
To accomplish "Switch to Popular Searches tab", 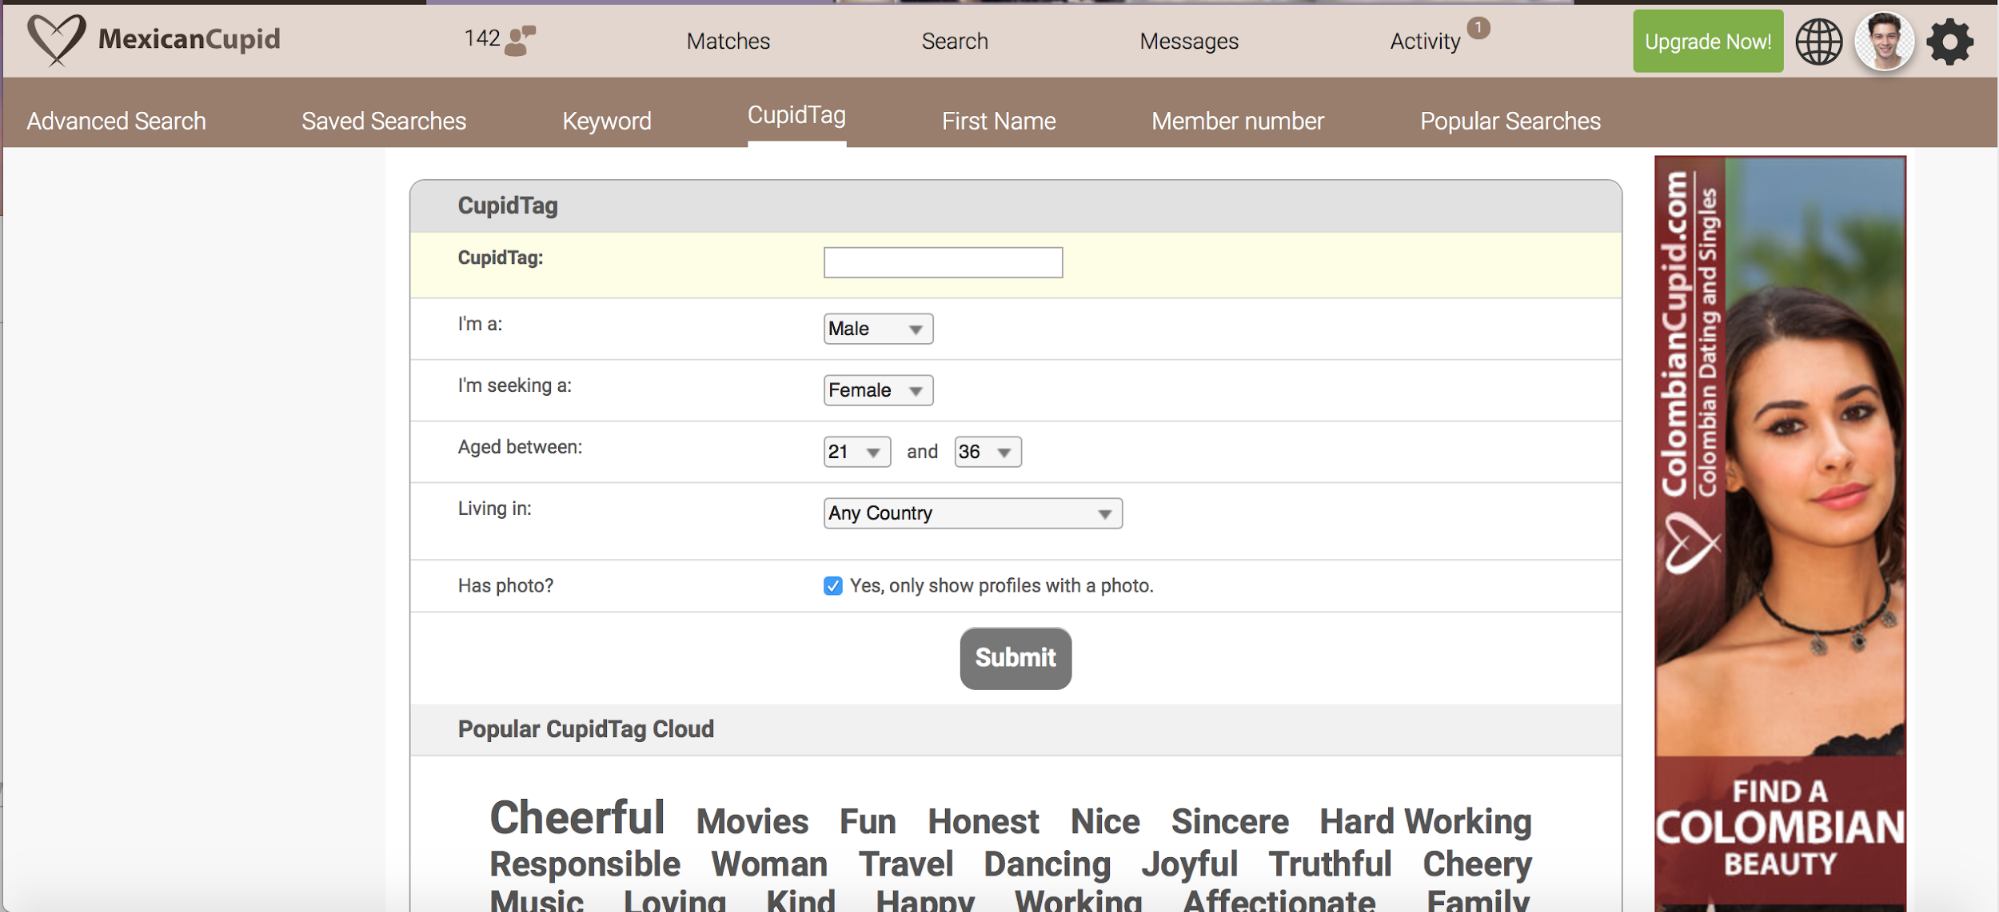I will coord(1510,121).
